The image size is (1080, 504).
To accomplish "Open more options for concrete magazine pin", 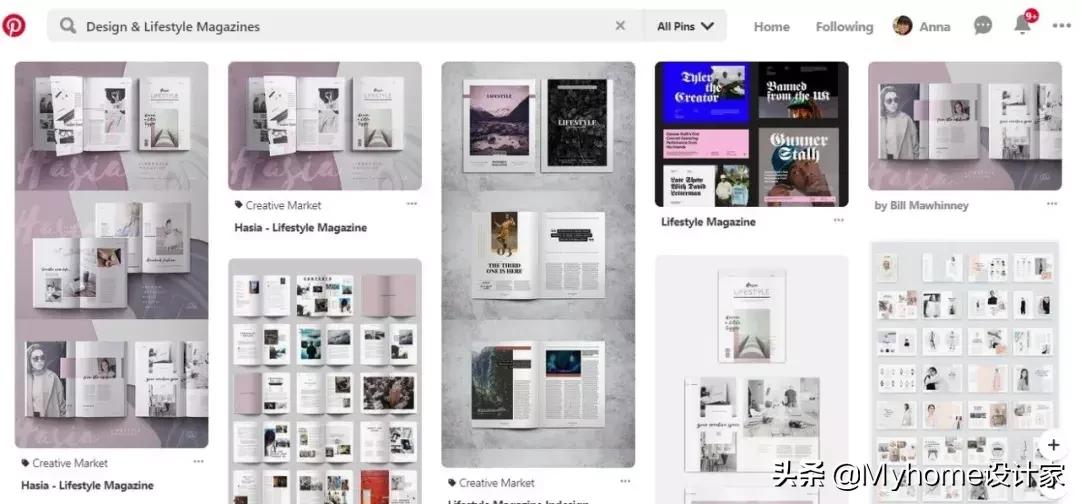I will pos(625,481).
